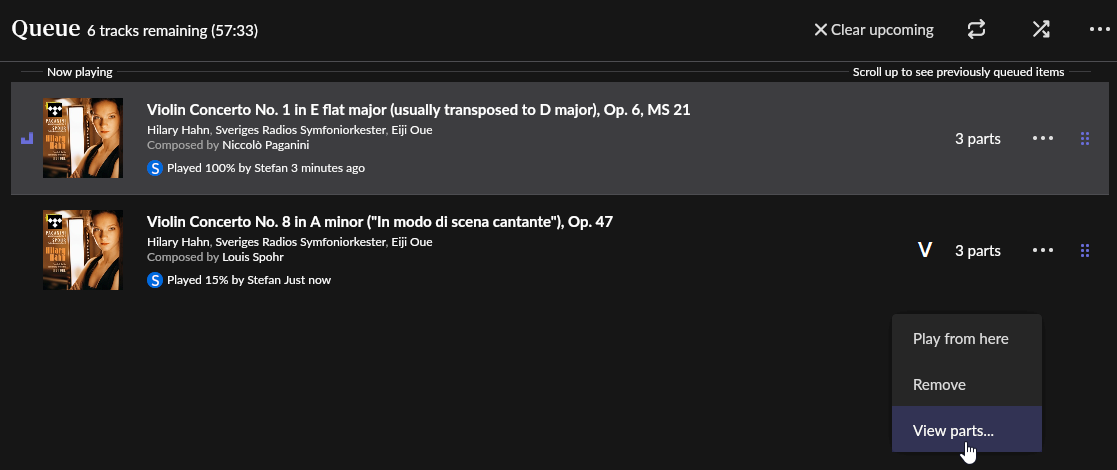Expand 3 parts of Violin Concerto No. 8

(977, 251)
